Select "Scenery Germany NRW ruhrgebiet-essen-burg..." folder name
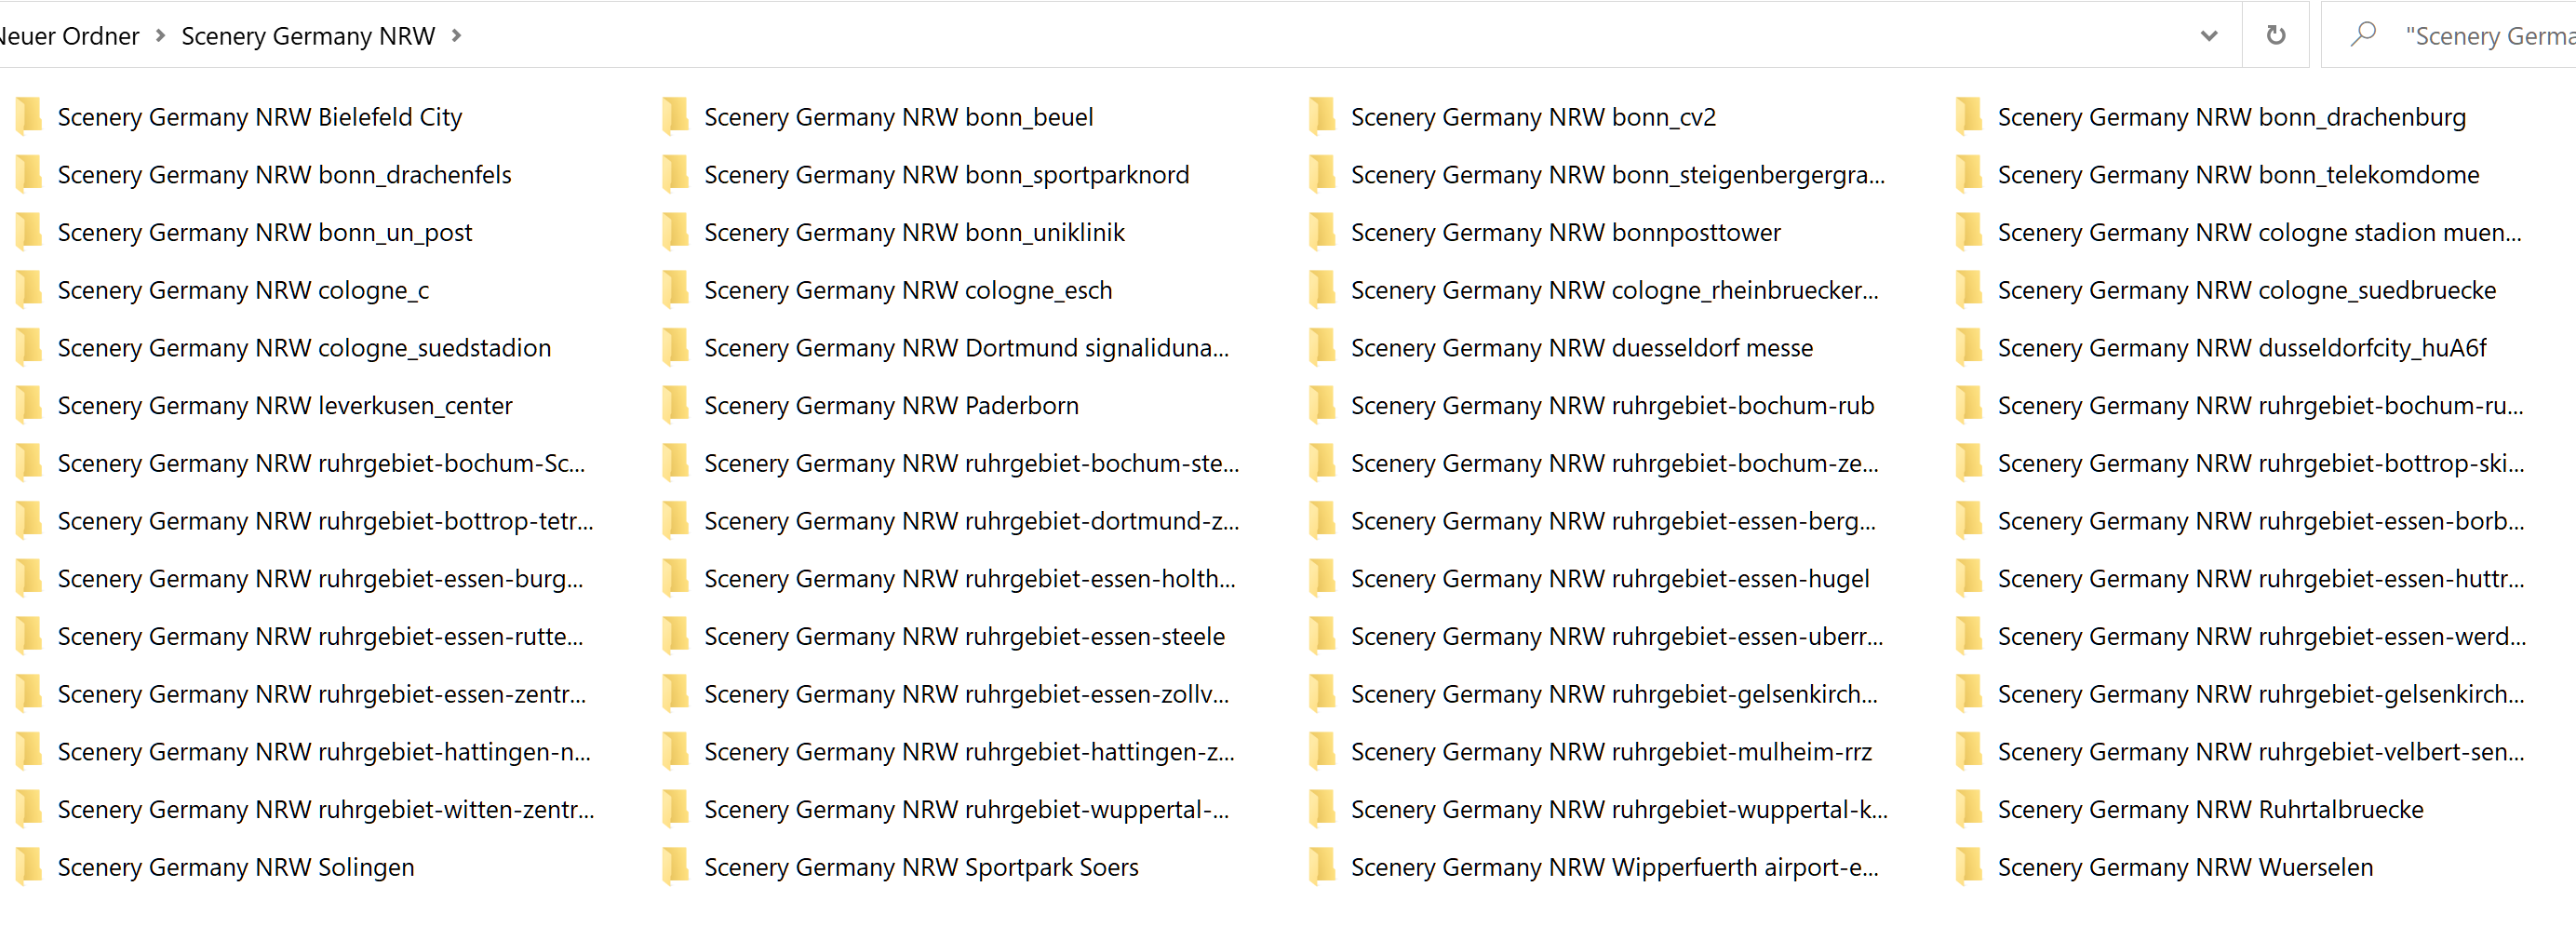This screenshot has height=927, width=2576. pyautogui.click(x=320, y=579)
